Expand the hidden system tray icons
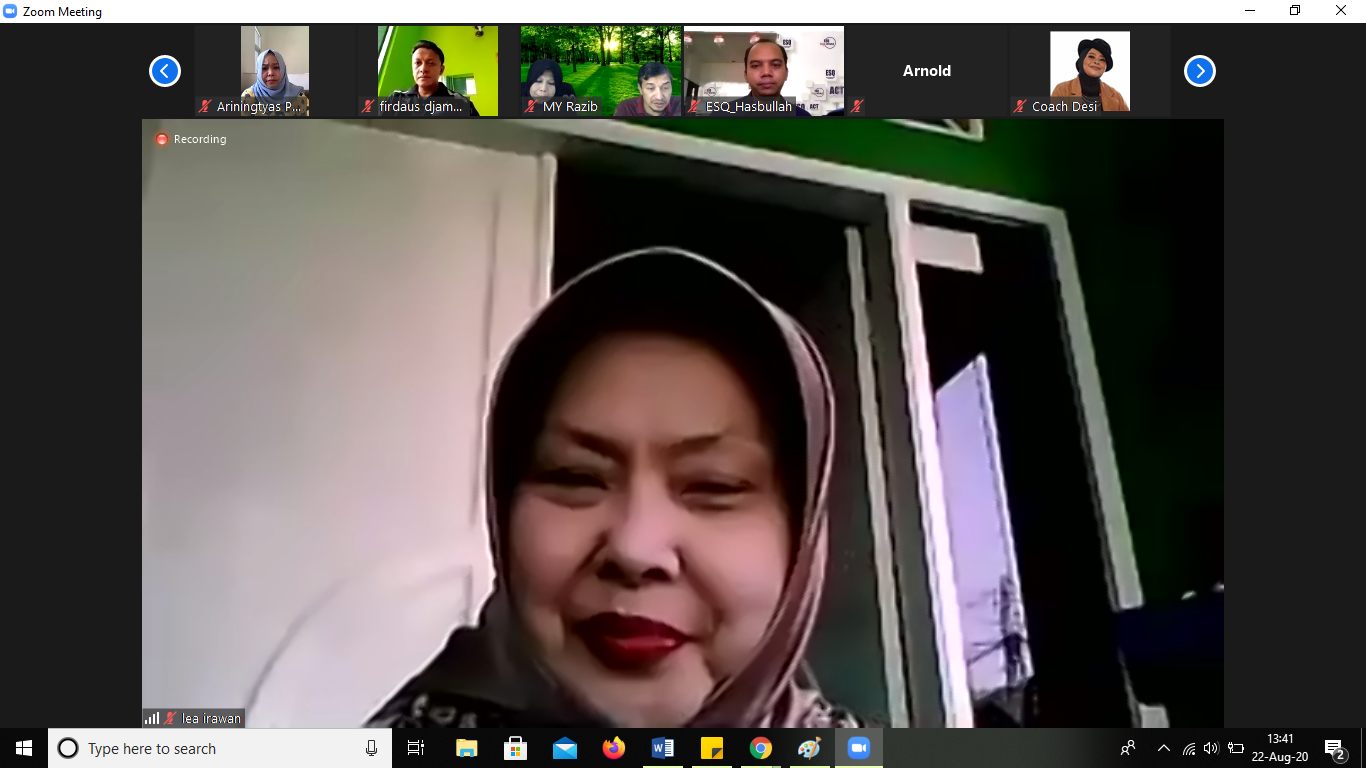Screen dimensions: 1366x768 (1163, 748)
